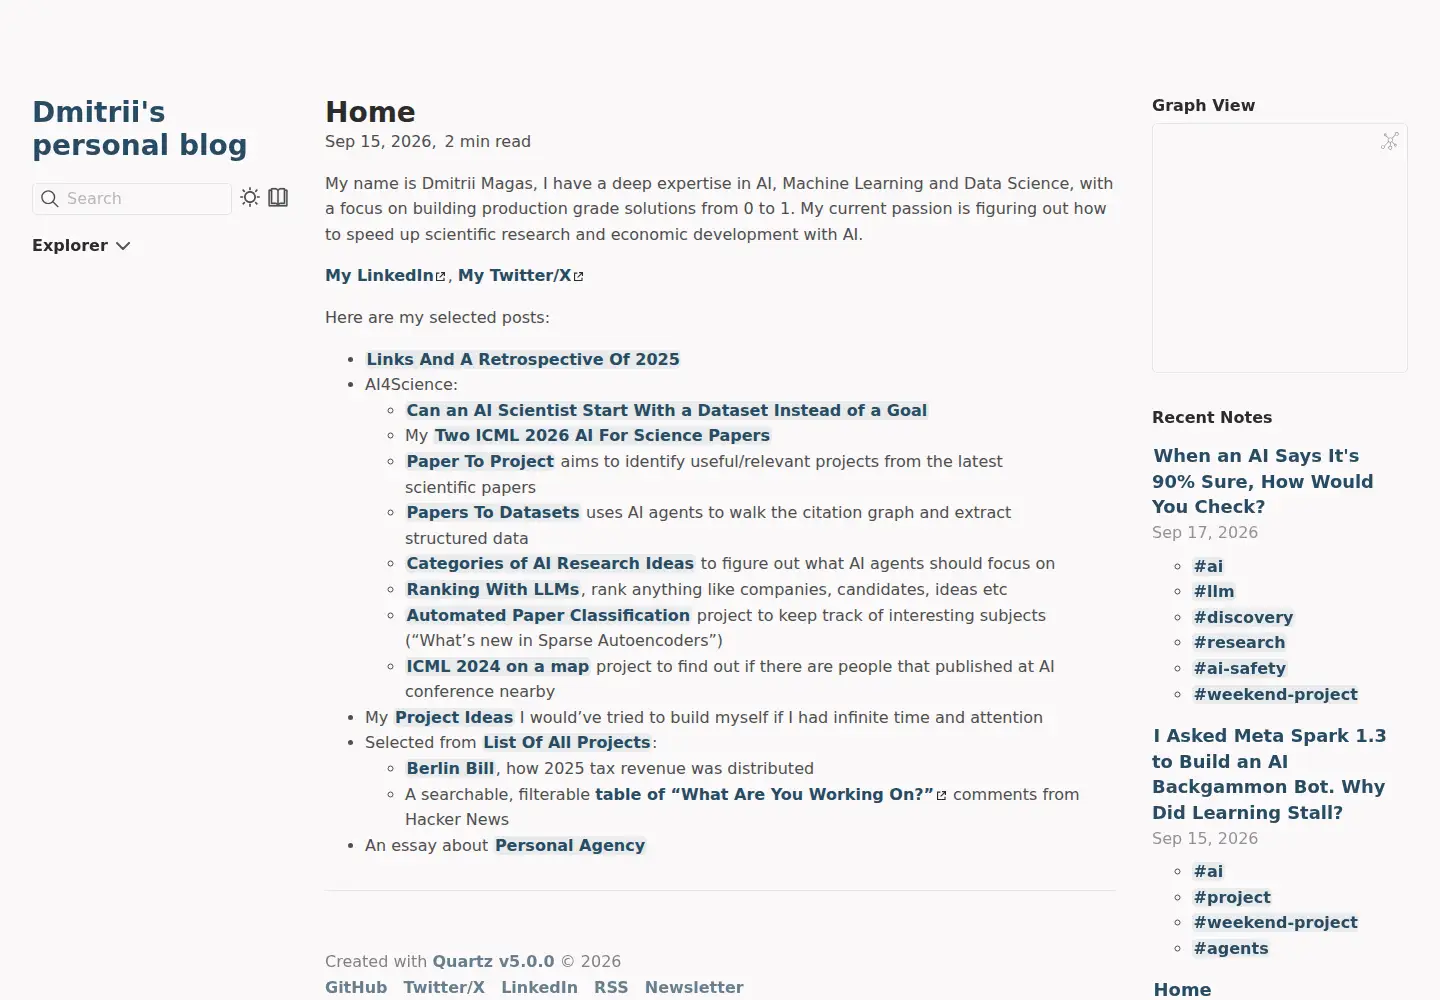Open the Project Ideas link
The image size is (1440, 1000).
tap(454, 717)
